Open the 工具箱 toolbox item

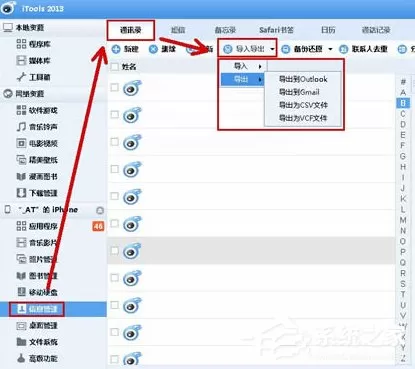coord(33,77)
